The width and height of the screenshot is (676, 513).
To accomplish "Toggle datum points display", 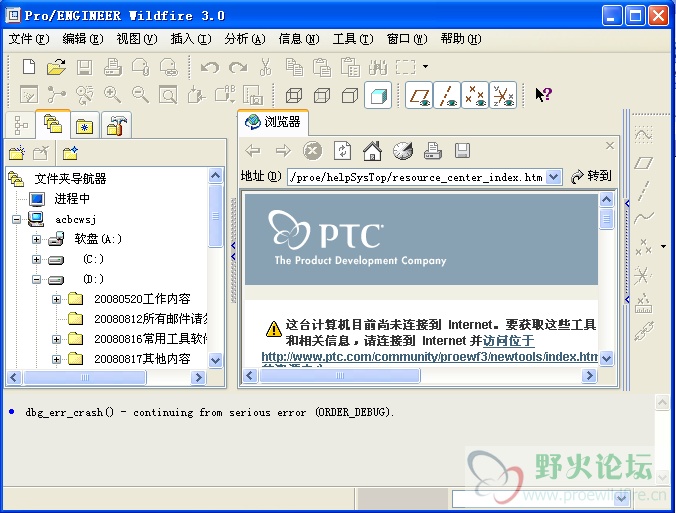I will 475,95.
